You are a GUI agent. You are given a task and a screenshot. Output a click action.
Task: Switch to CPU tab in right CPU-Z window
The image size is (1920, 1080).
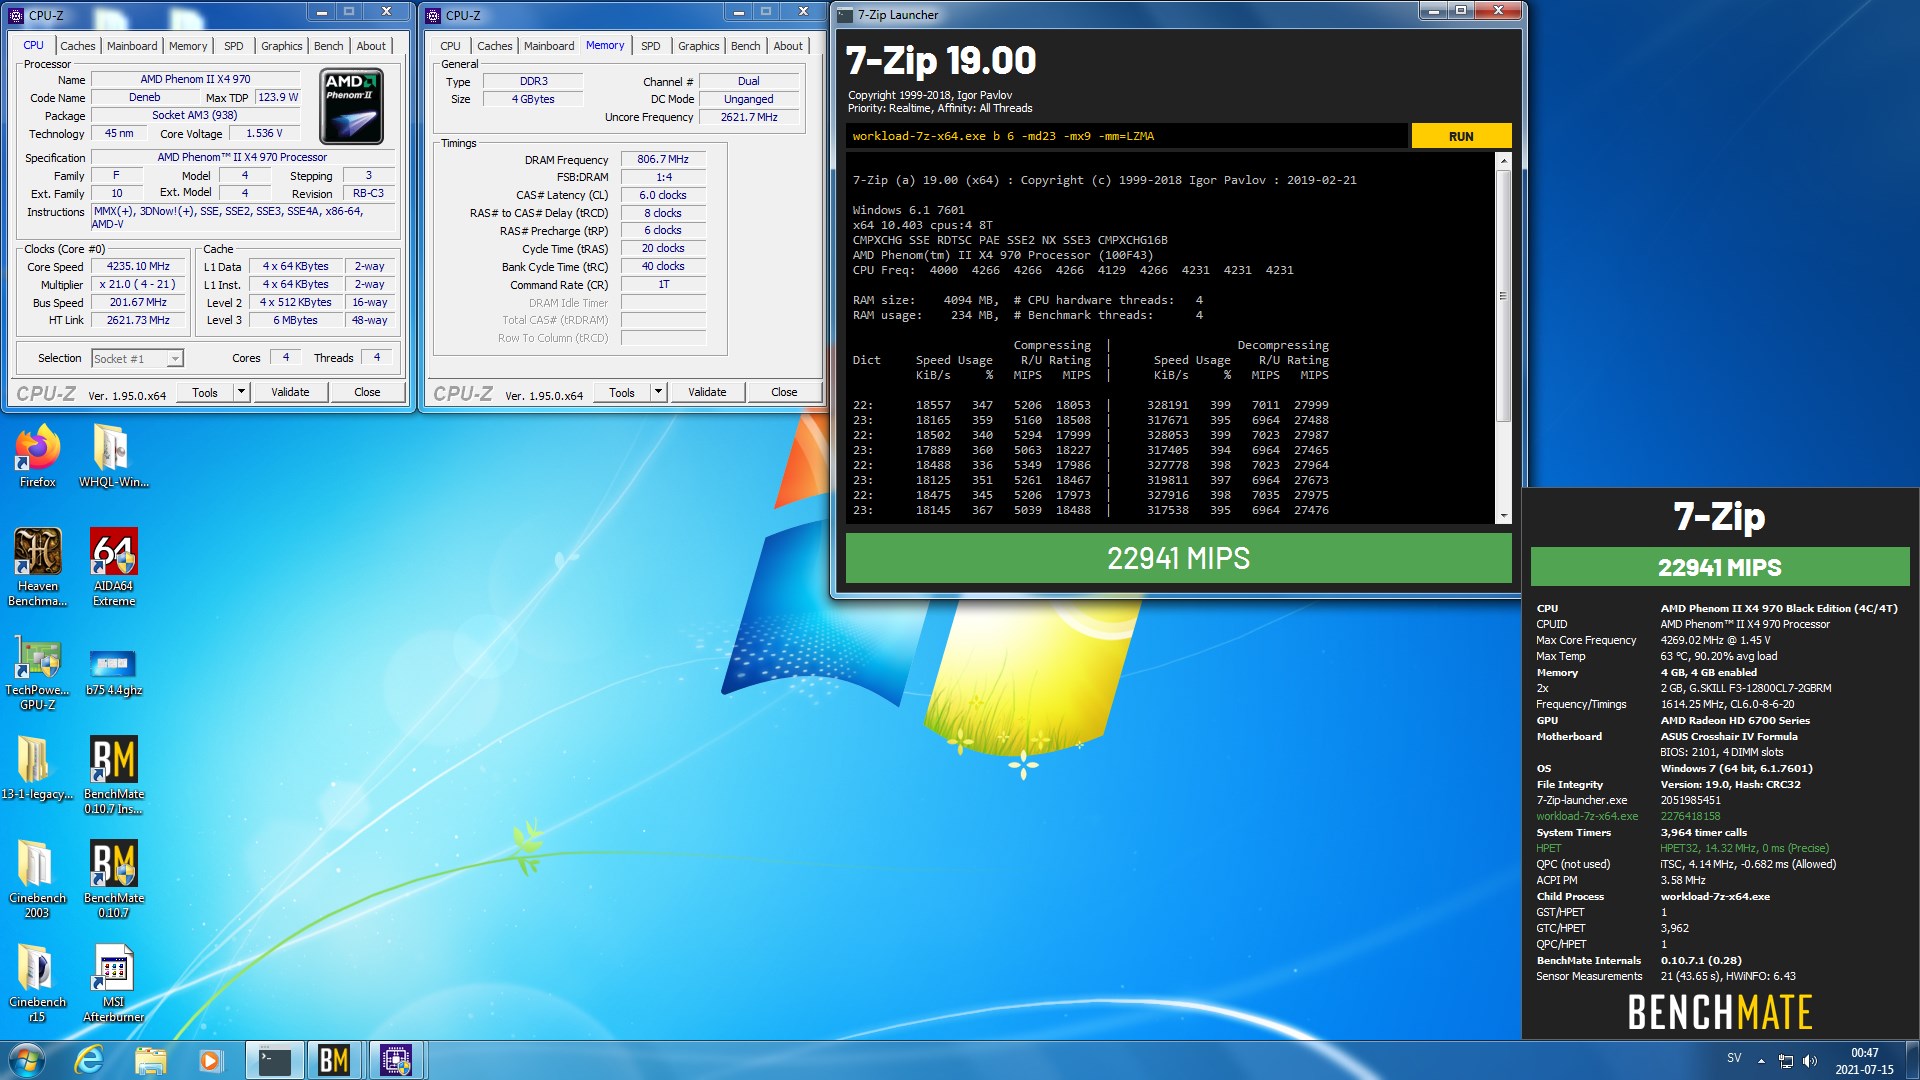click(450, 46)
